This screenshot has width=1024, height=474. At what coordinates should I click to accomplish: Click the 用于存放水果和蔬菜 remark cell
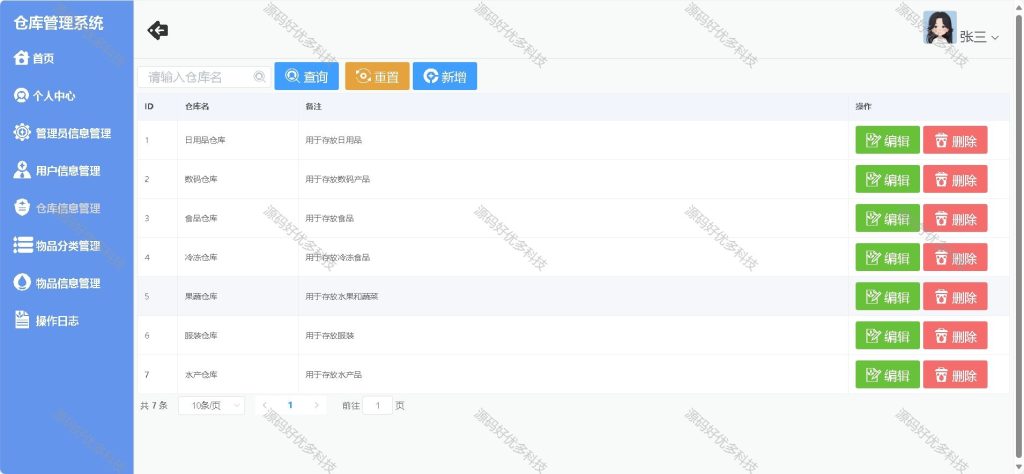coord(573,296)
